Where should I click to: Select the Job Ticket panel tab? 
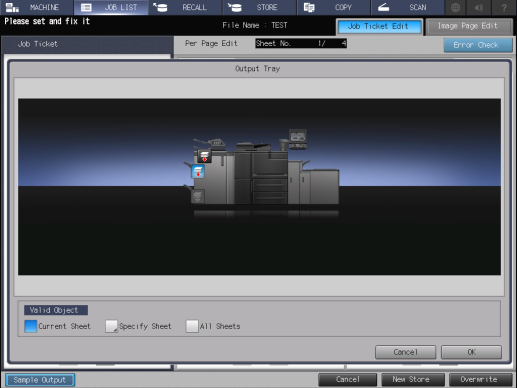click(x=87, y=44)
